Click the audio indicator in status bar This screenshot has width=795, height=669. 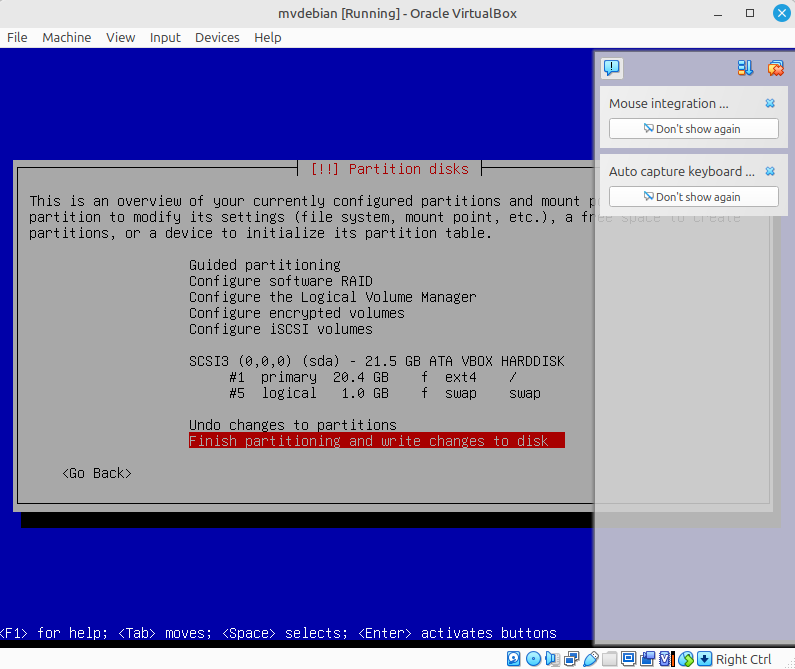pos(552,659)
